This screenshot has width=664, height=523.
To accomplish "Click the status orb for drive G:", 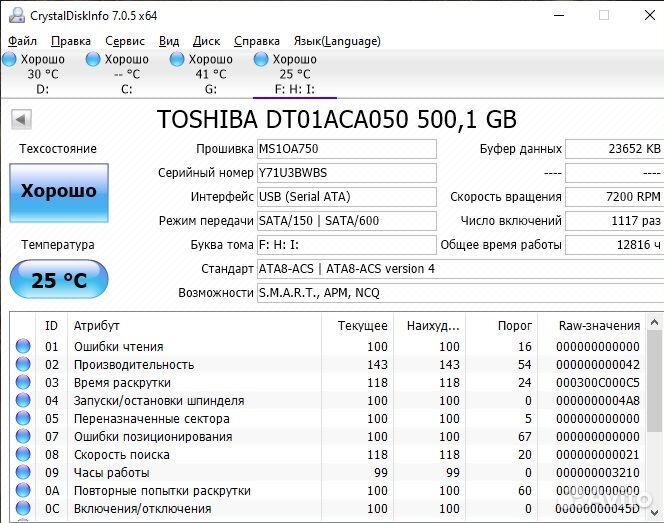I will point(177,59).
